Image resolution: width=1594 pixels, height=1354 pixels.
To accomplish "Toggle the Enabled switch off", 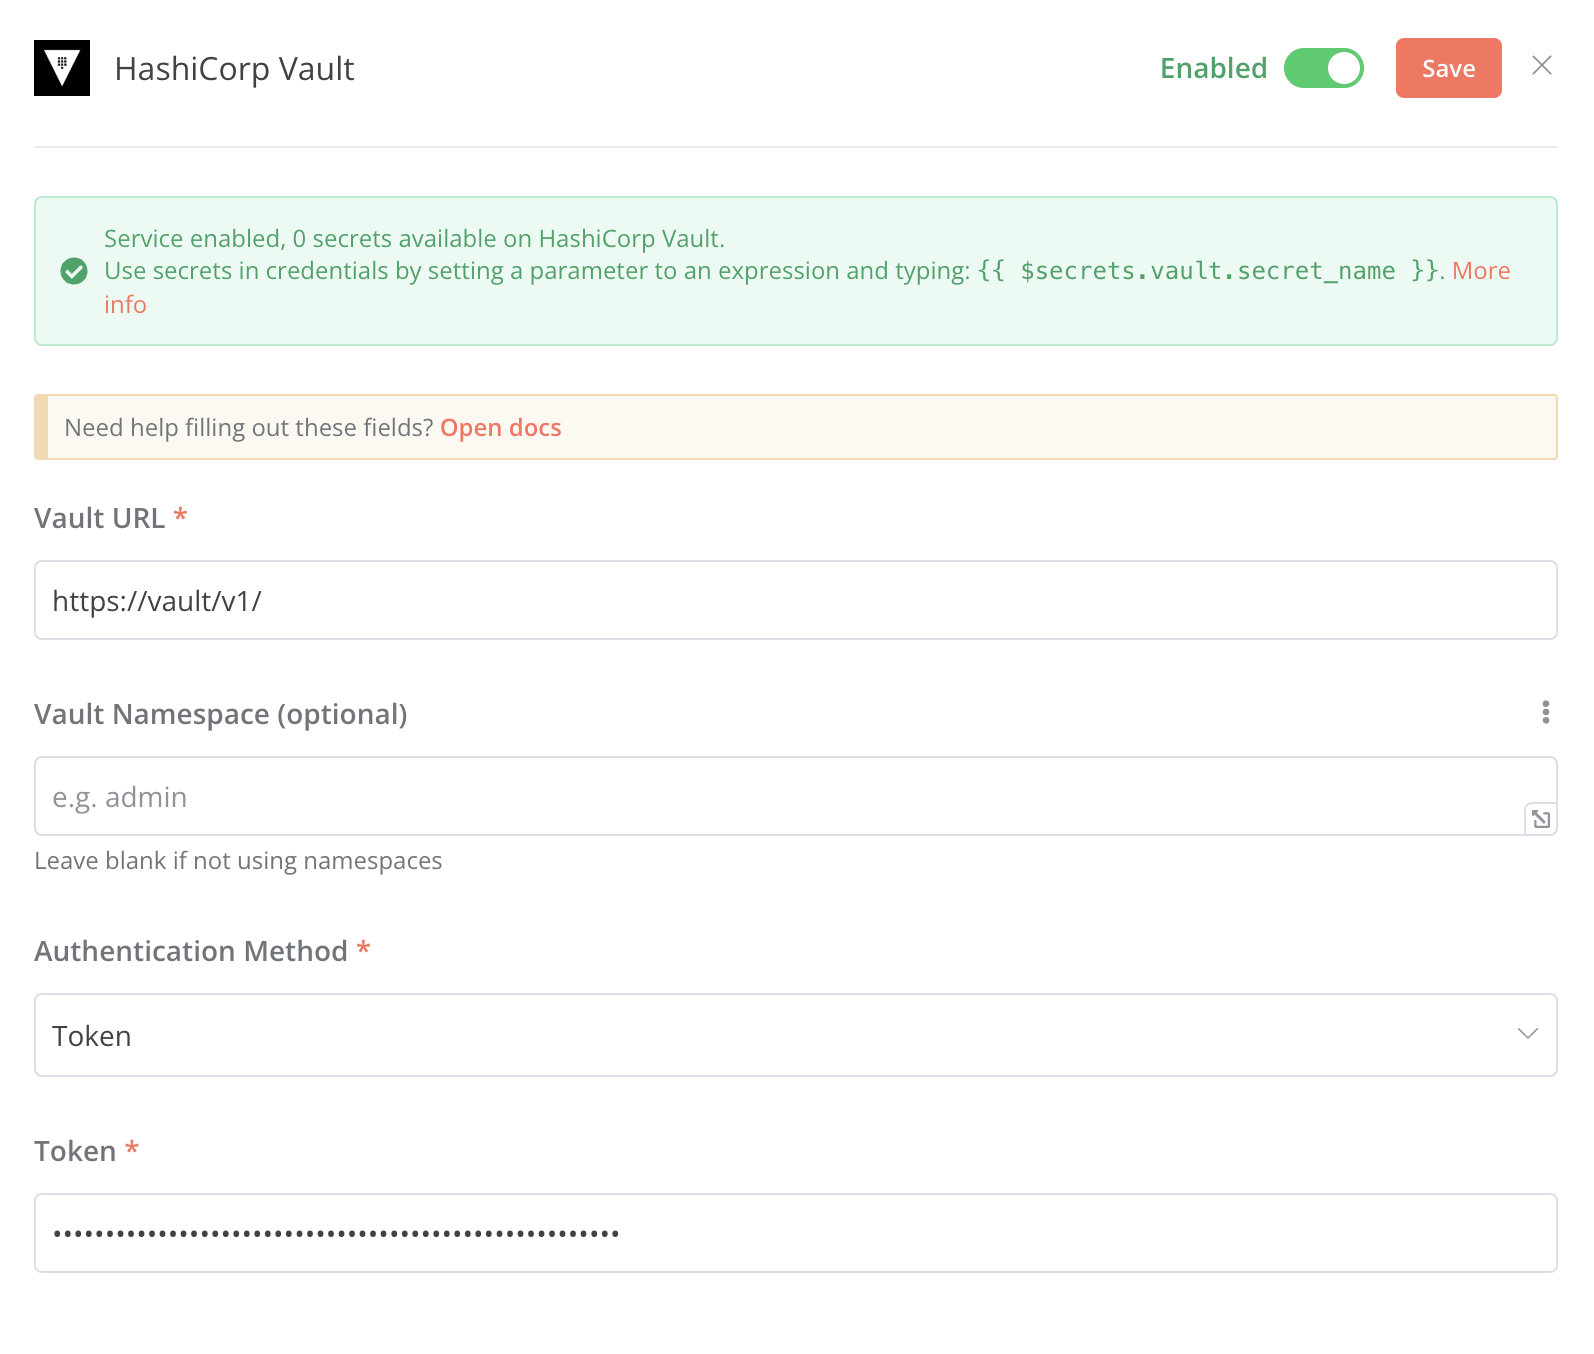I will tap(1324, 68).
